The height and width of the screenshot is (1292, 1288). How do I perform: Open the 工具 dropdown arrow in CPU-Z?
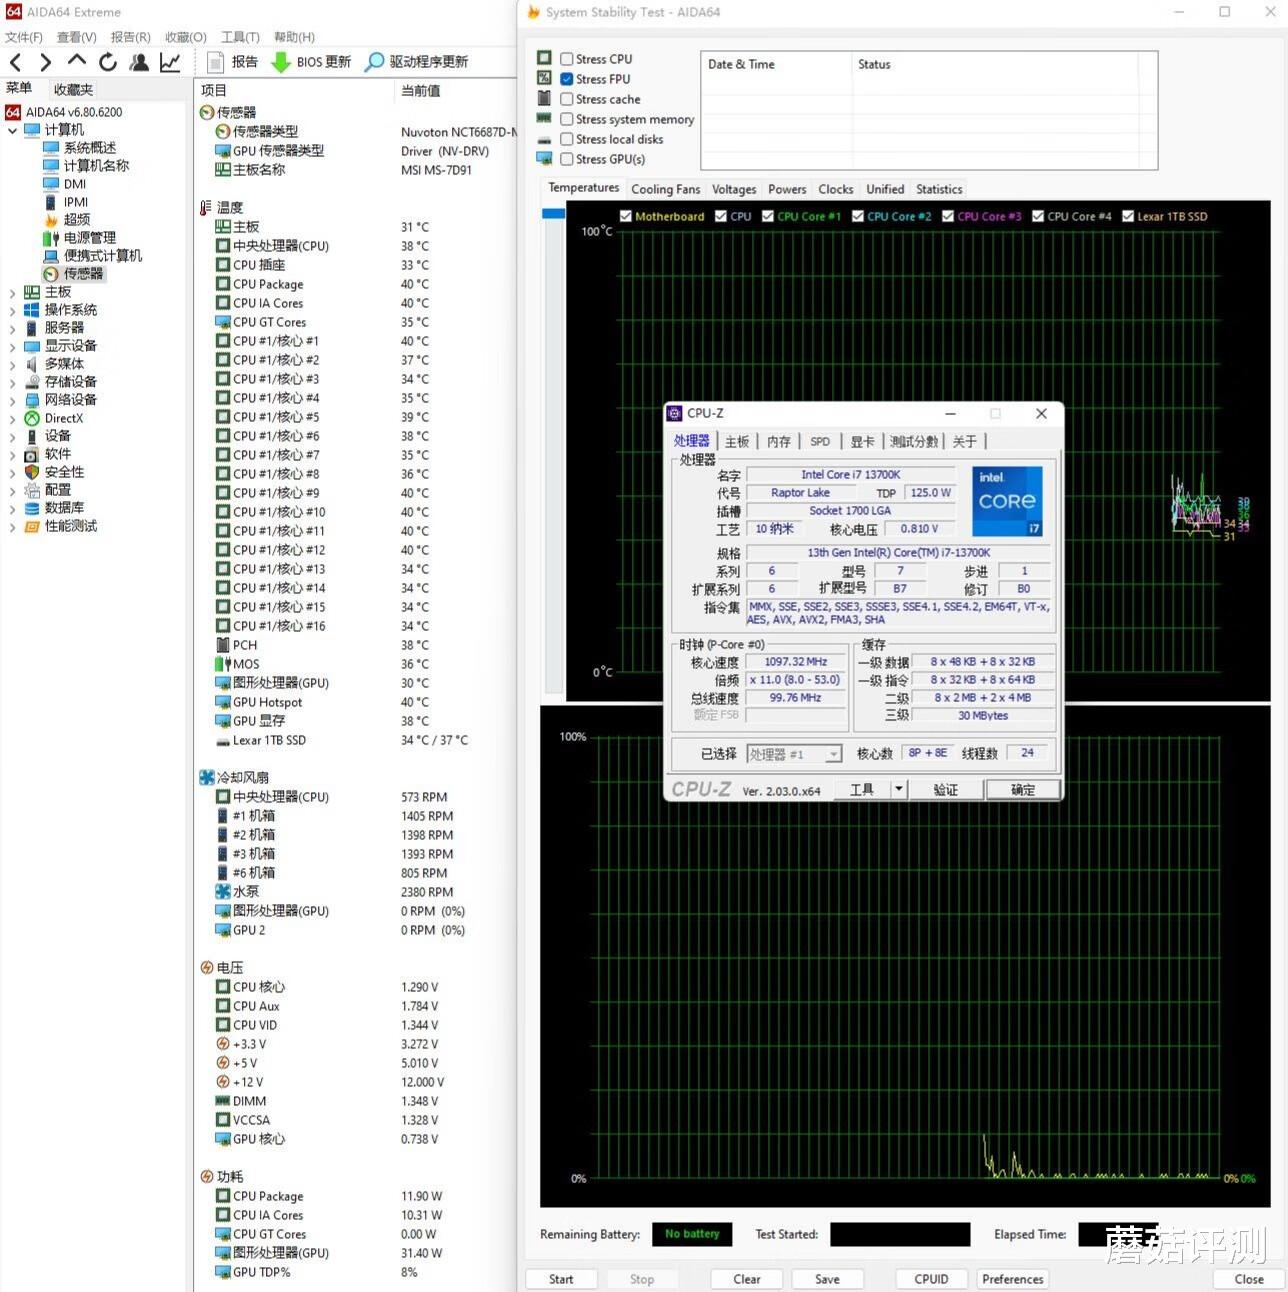click(x=898, y=790)
